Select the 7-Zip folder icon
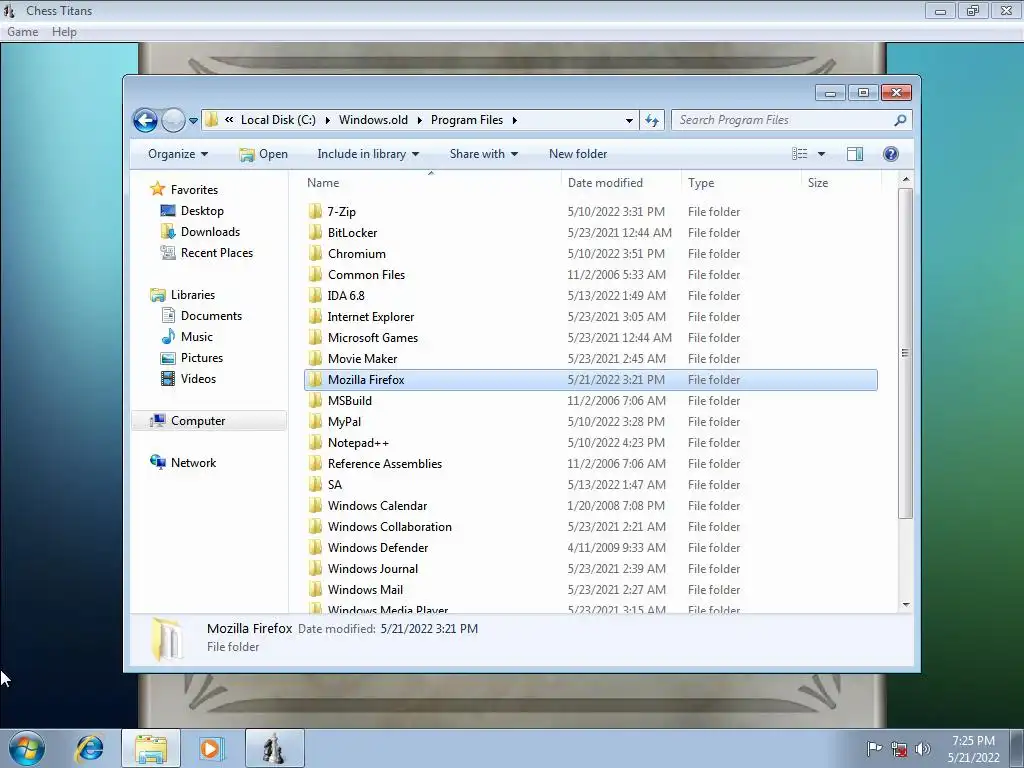The height and width of the screenshot is (768, 1024). pos(315,211)
